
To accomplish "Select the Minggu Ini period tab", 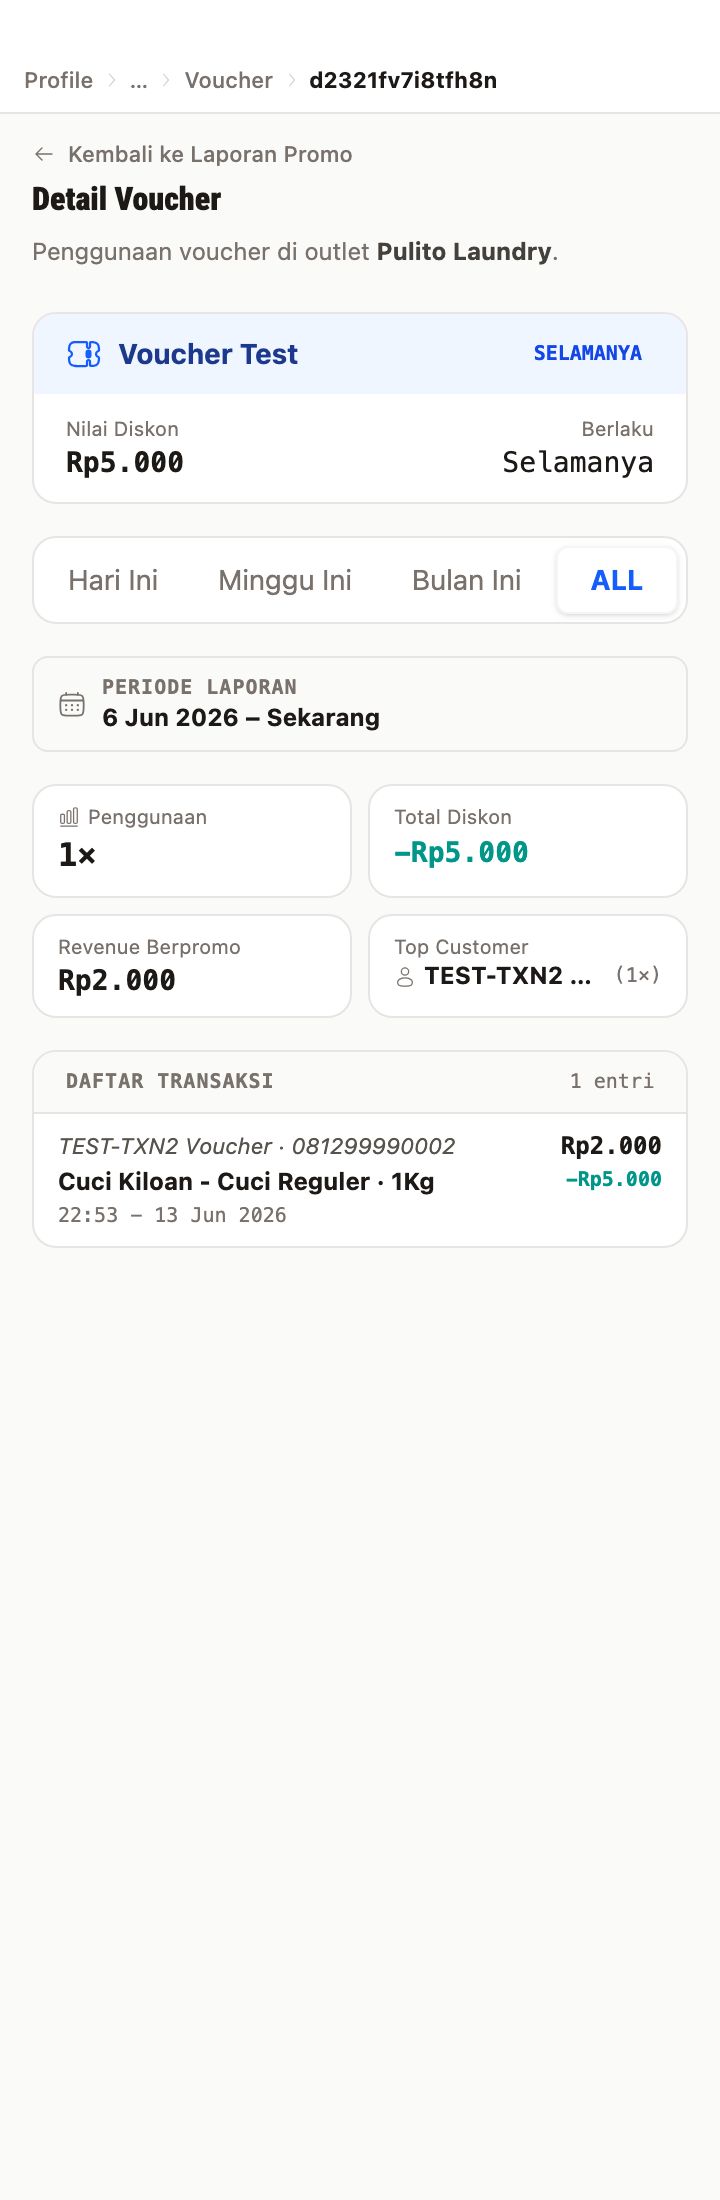I will 285,580.
